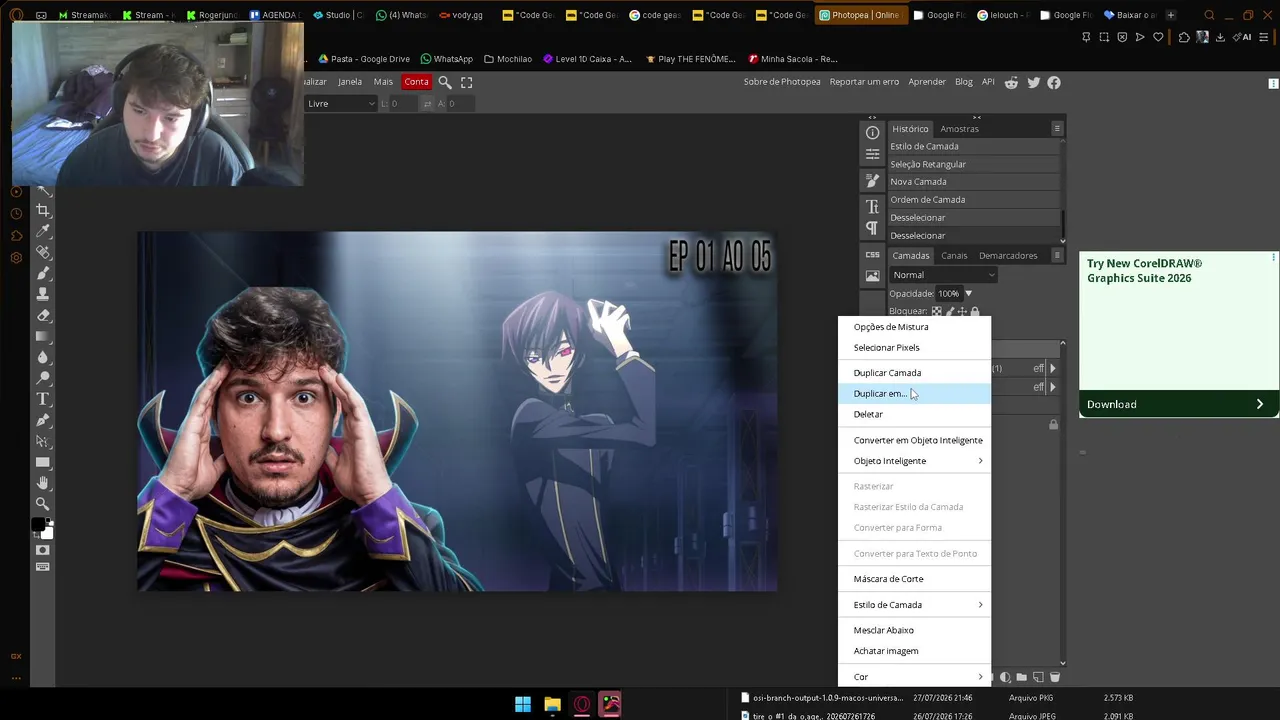
Task: Click the Delete layer trash icon
Action: pos(1054,677)
